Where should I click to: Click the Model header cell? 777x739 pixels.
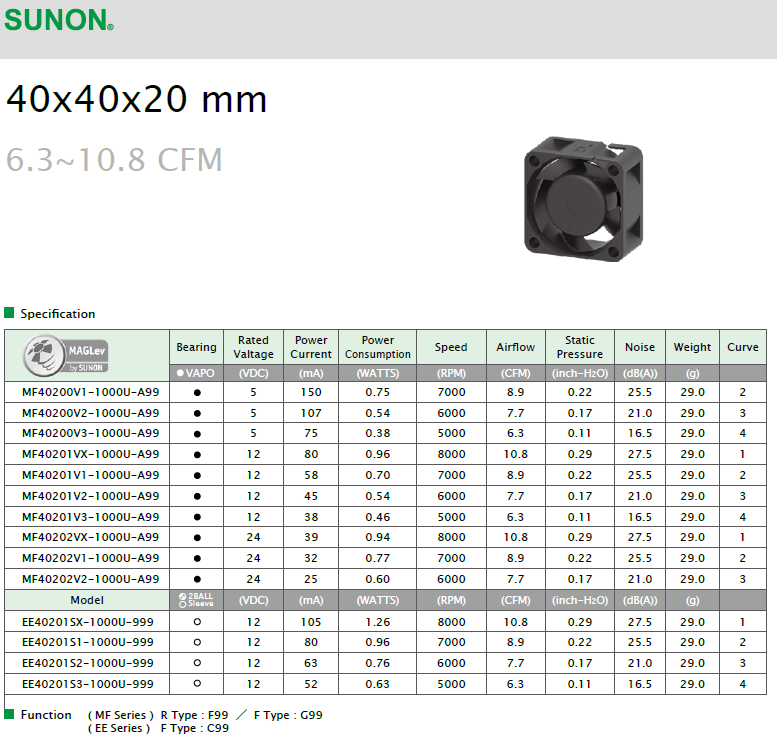(87, 600)
